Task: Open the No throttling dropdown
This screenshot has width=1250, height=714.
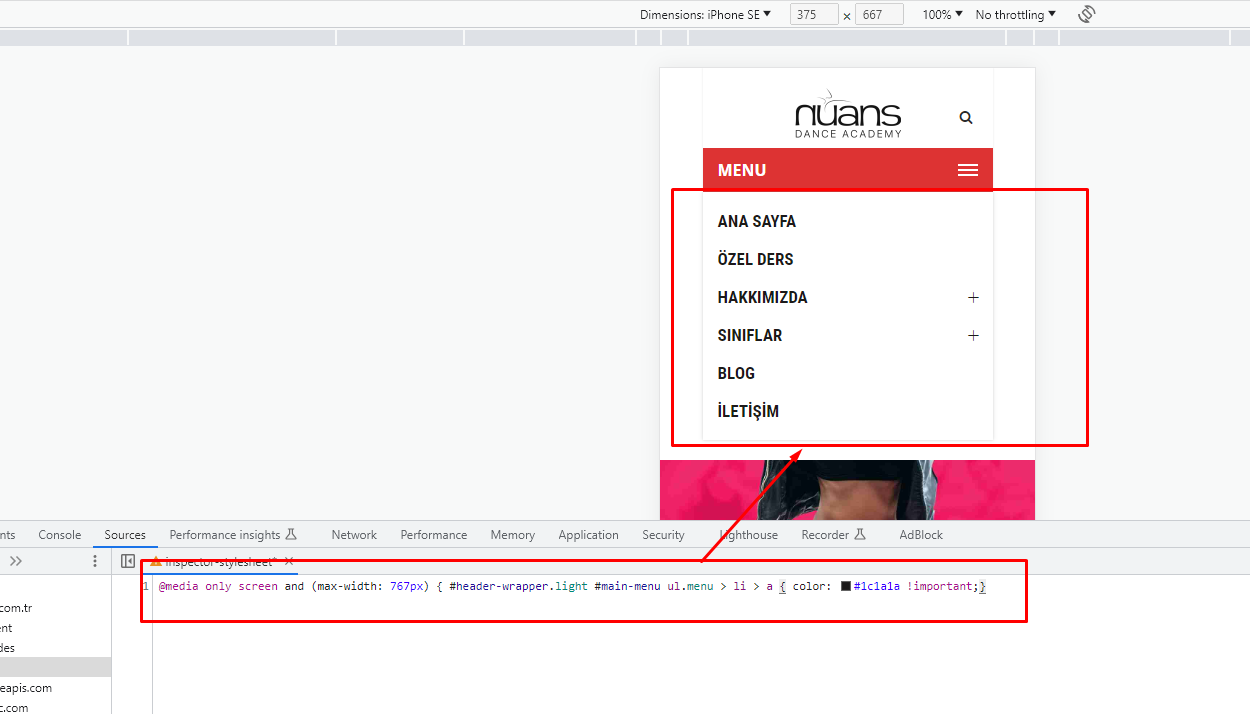Action: point(1015,14)
